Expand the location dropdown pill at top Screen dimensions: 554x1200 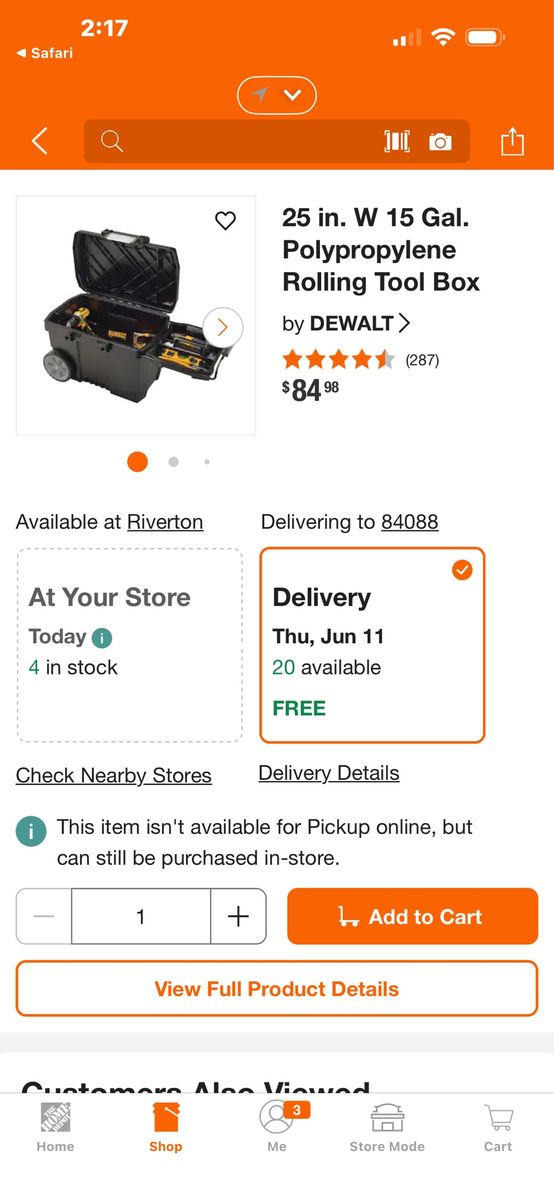click(277, 95)
